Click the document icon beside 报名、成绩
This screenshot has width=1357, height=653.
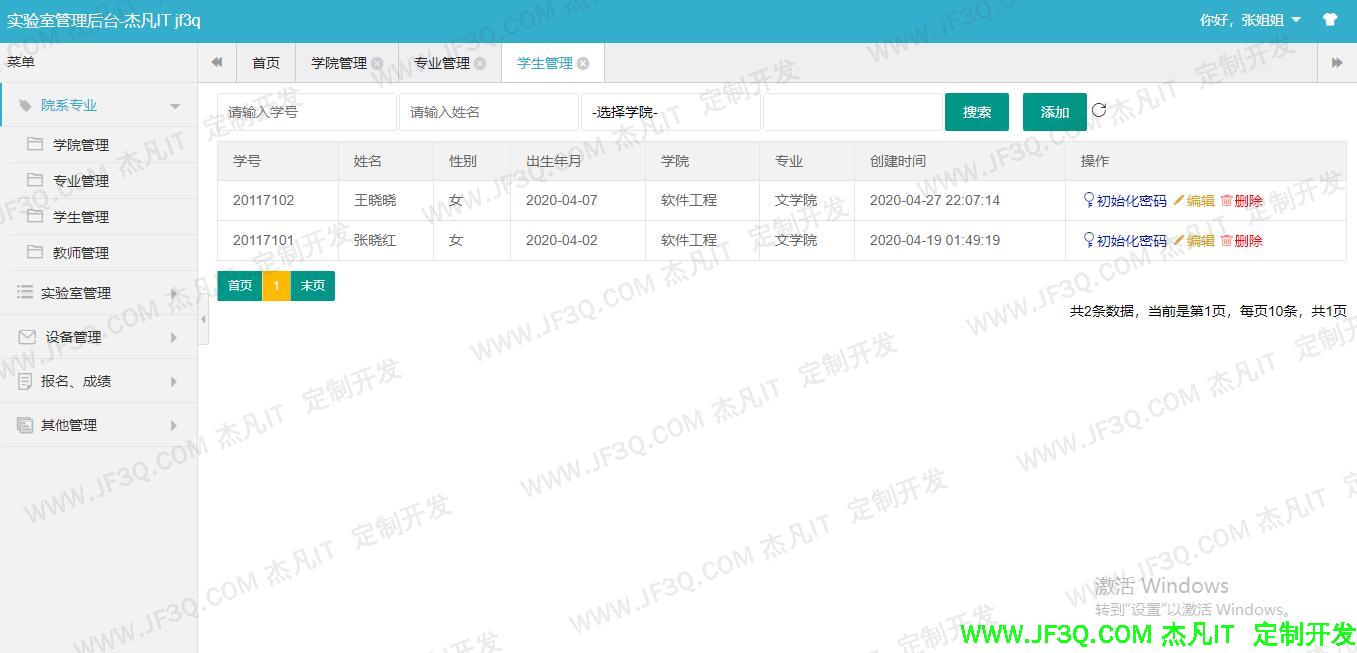pos(24,381)
